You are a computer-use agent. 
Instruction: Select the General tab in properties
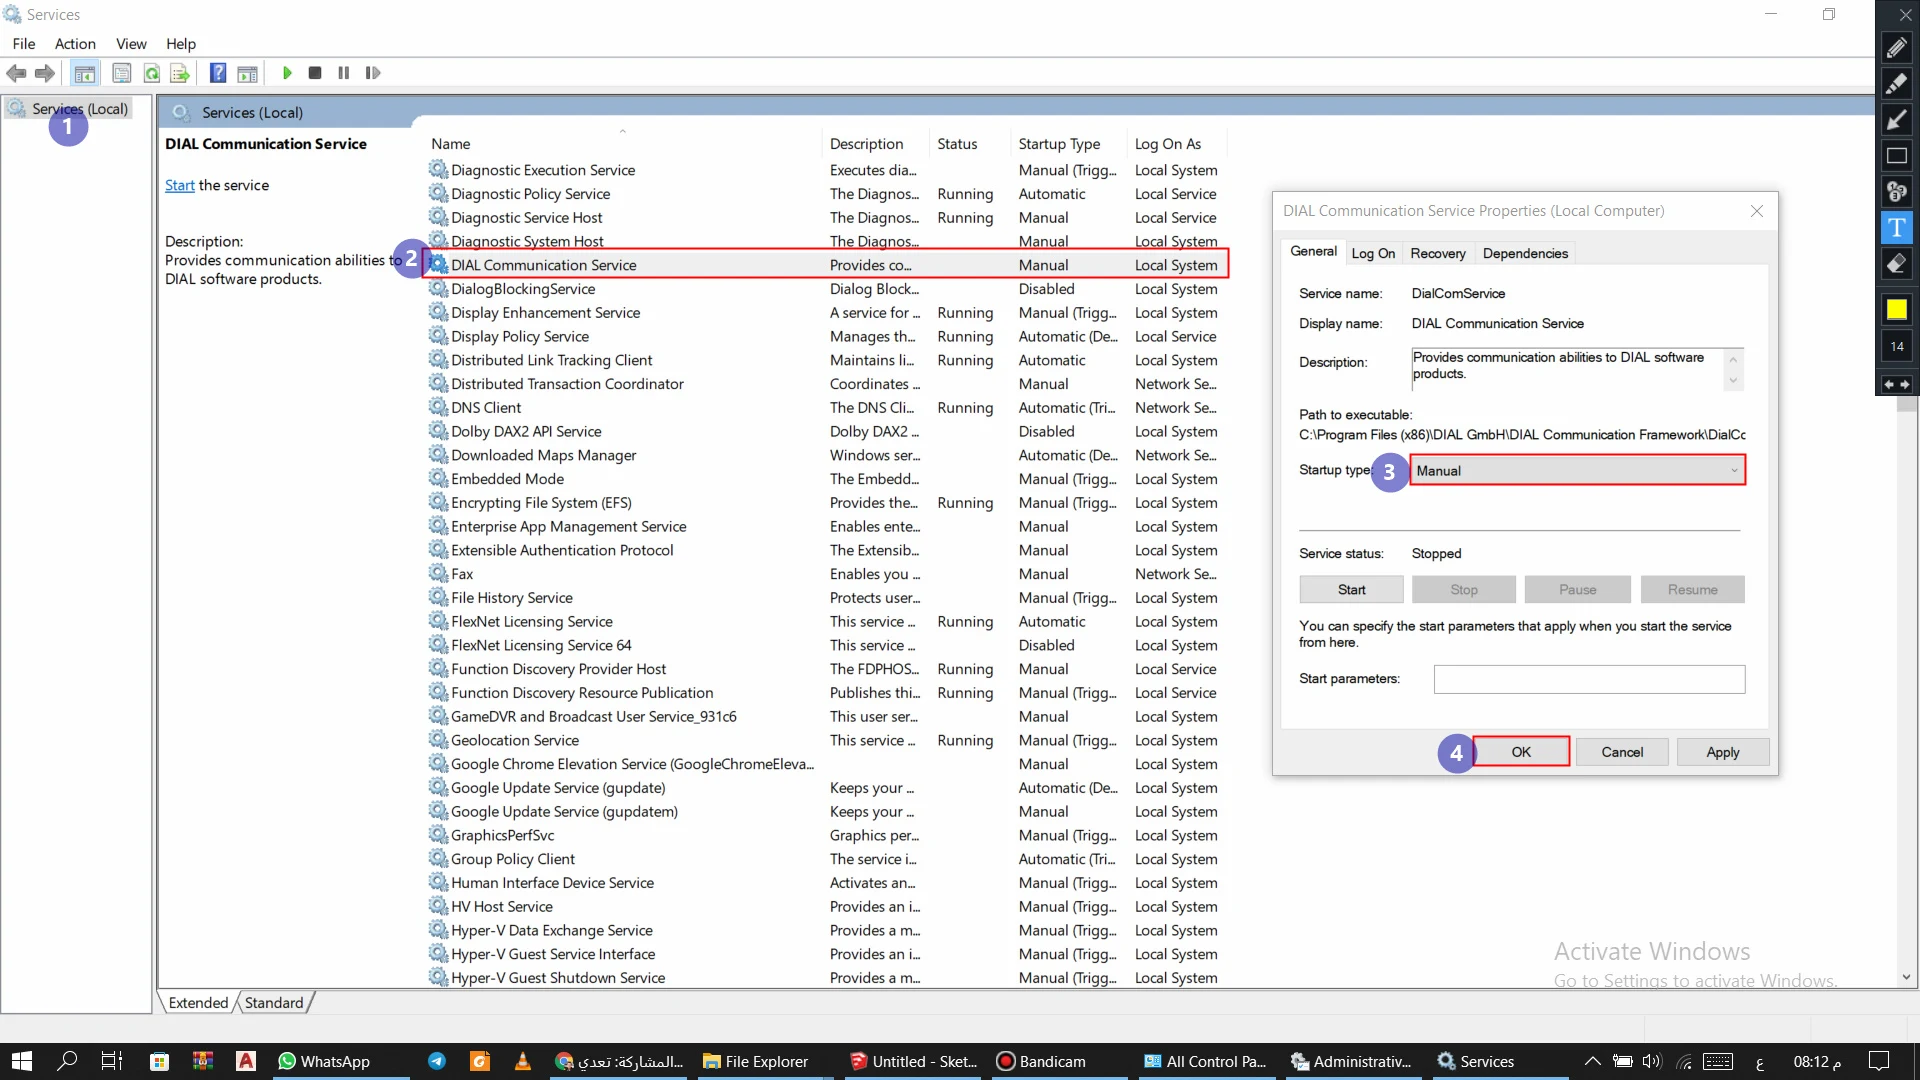(1313, 253)
